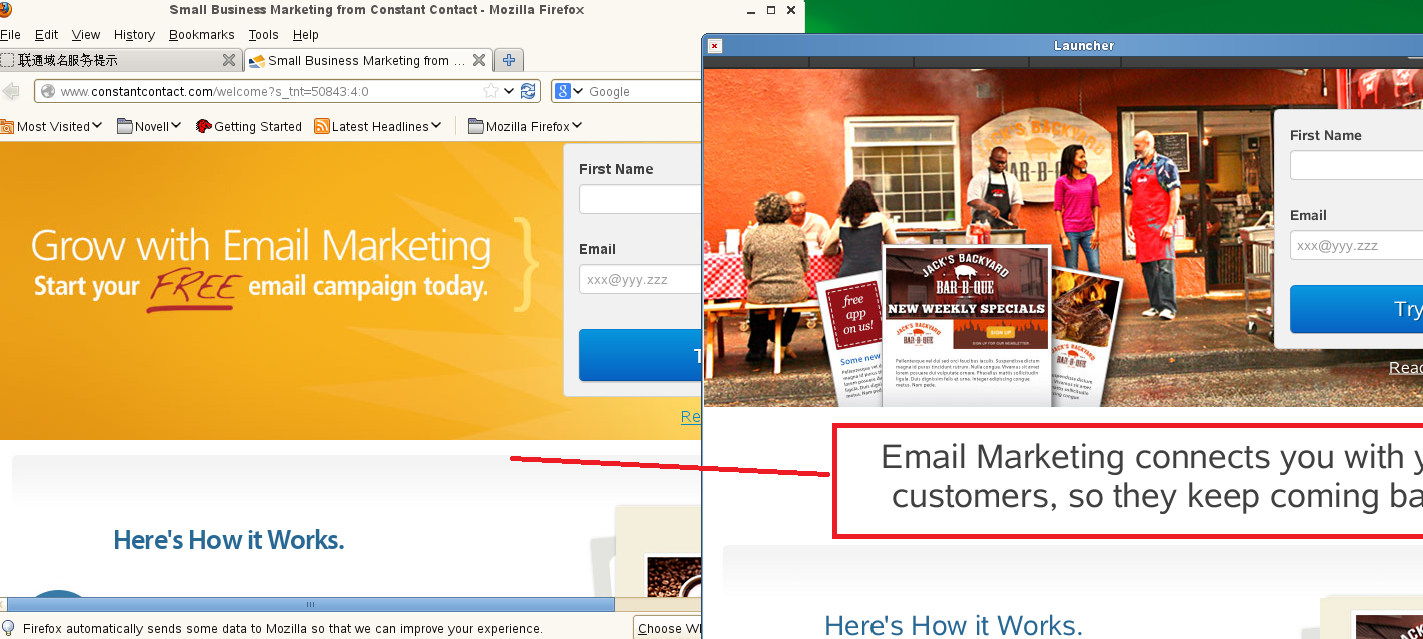Click the First Name field in Firefox page
Image resolution: width=1423 pixels, height=639 pixels.
(x=640, y=199)
